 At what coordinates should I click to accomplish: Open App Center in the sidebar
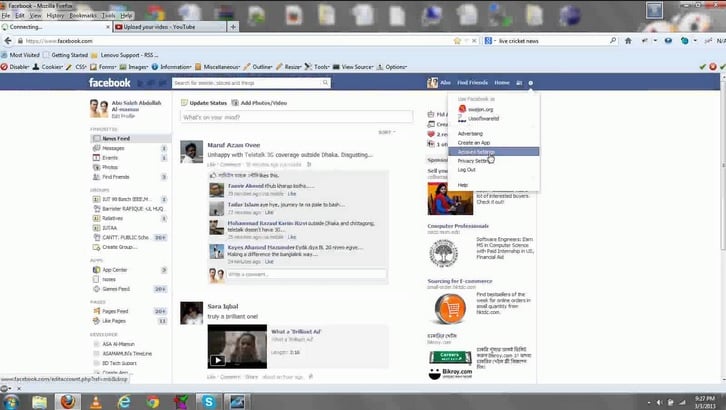coord(114,270)
